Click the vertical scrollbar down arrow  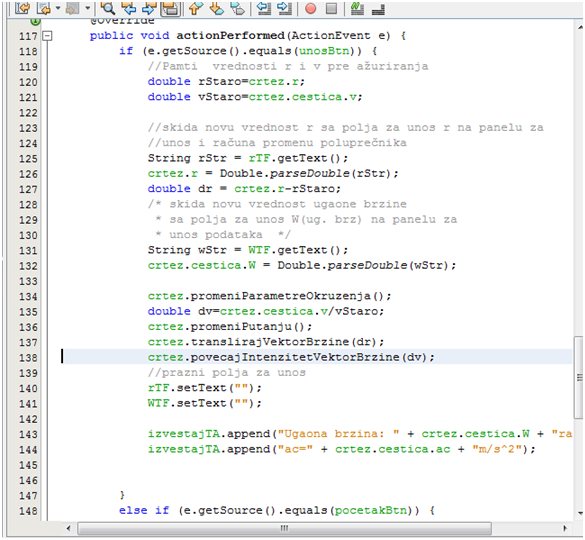click(580, 513)
